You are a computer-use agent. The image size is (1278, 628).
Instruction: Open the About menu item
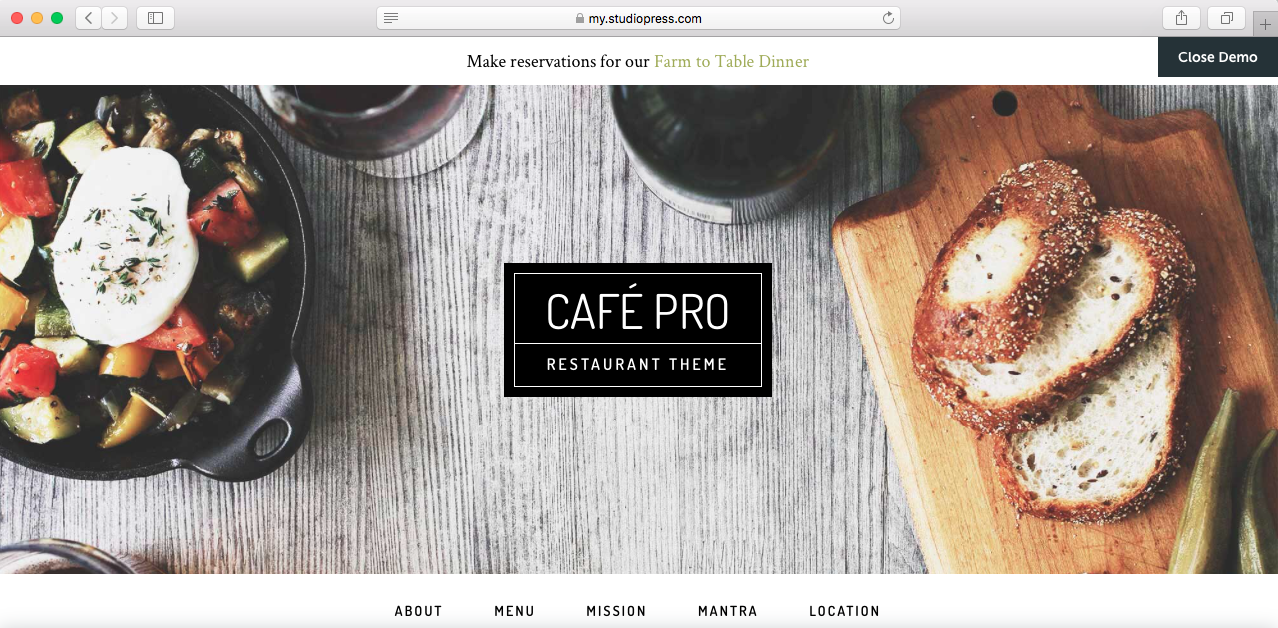[x=418, y=611]
